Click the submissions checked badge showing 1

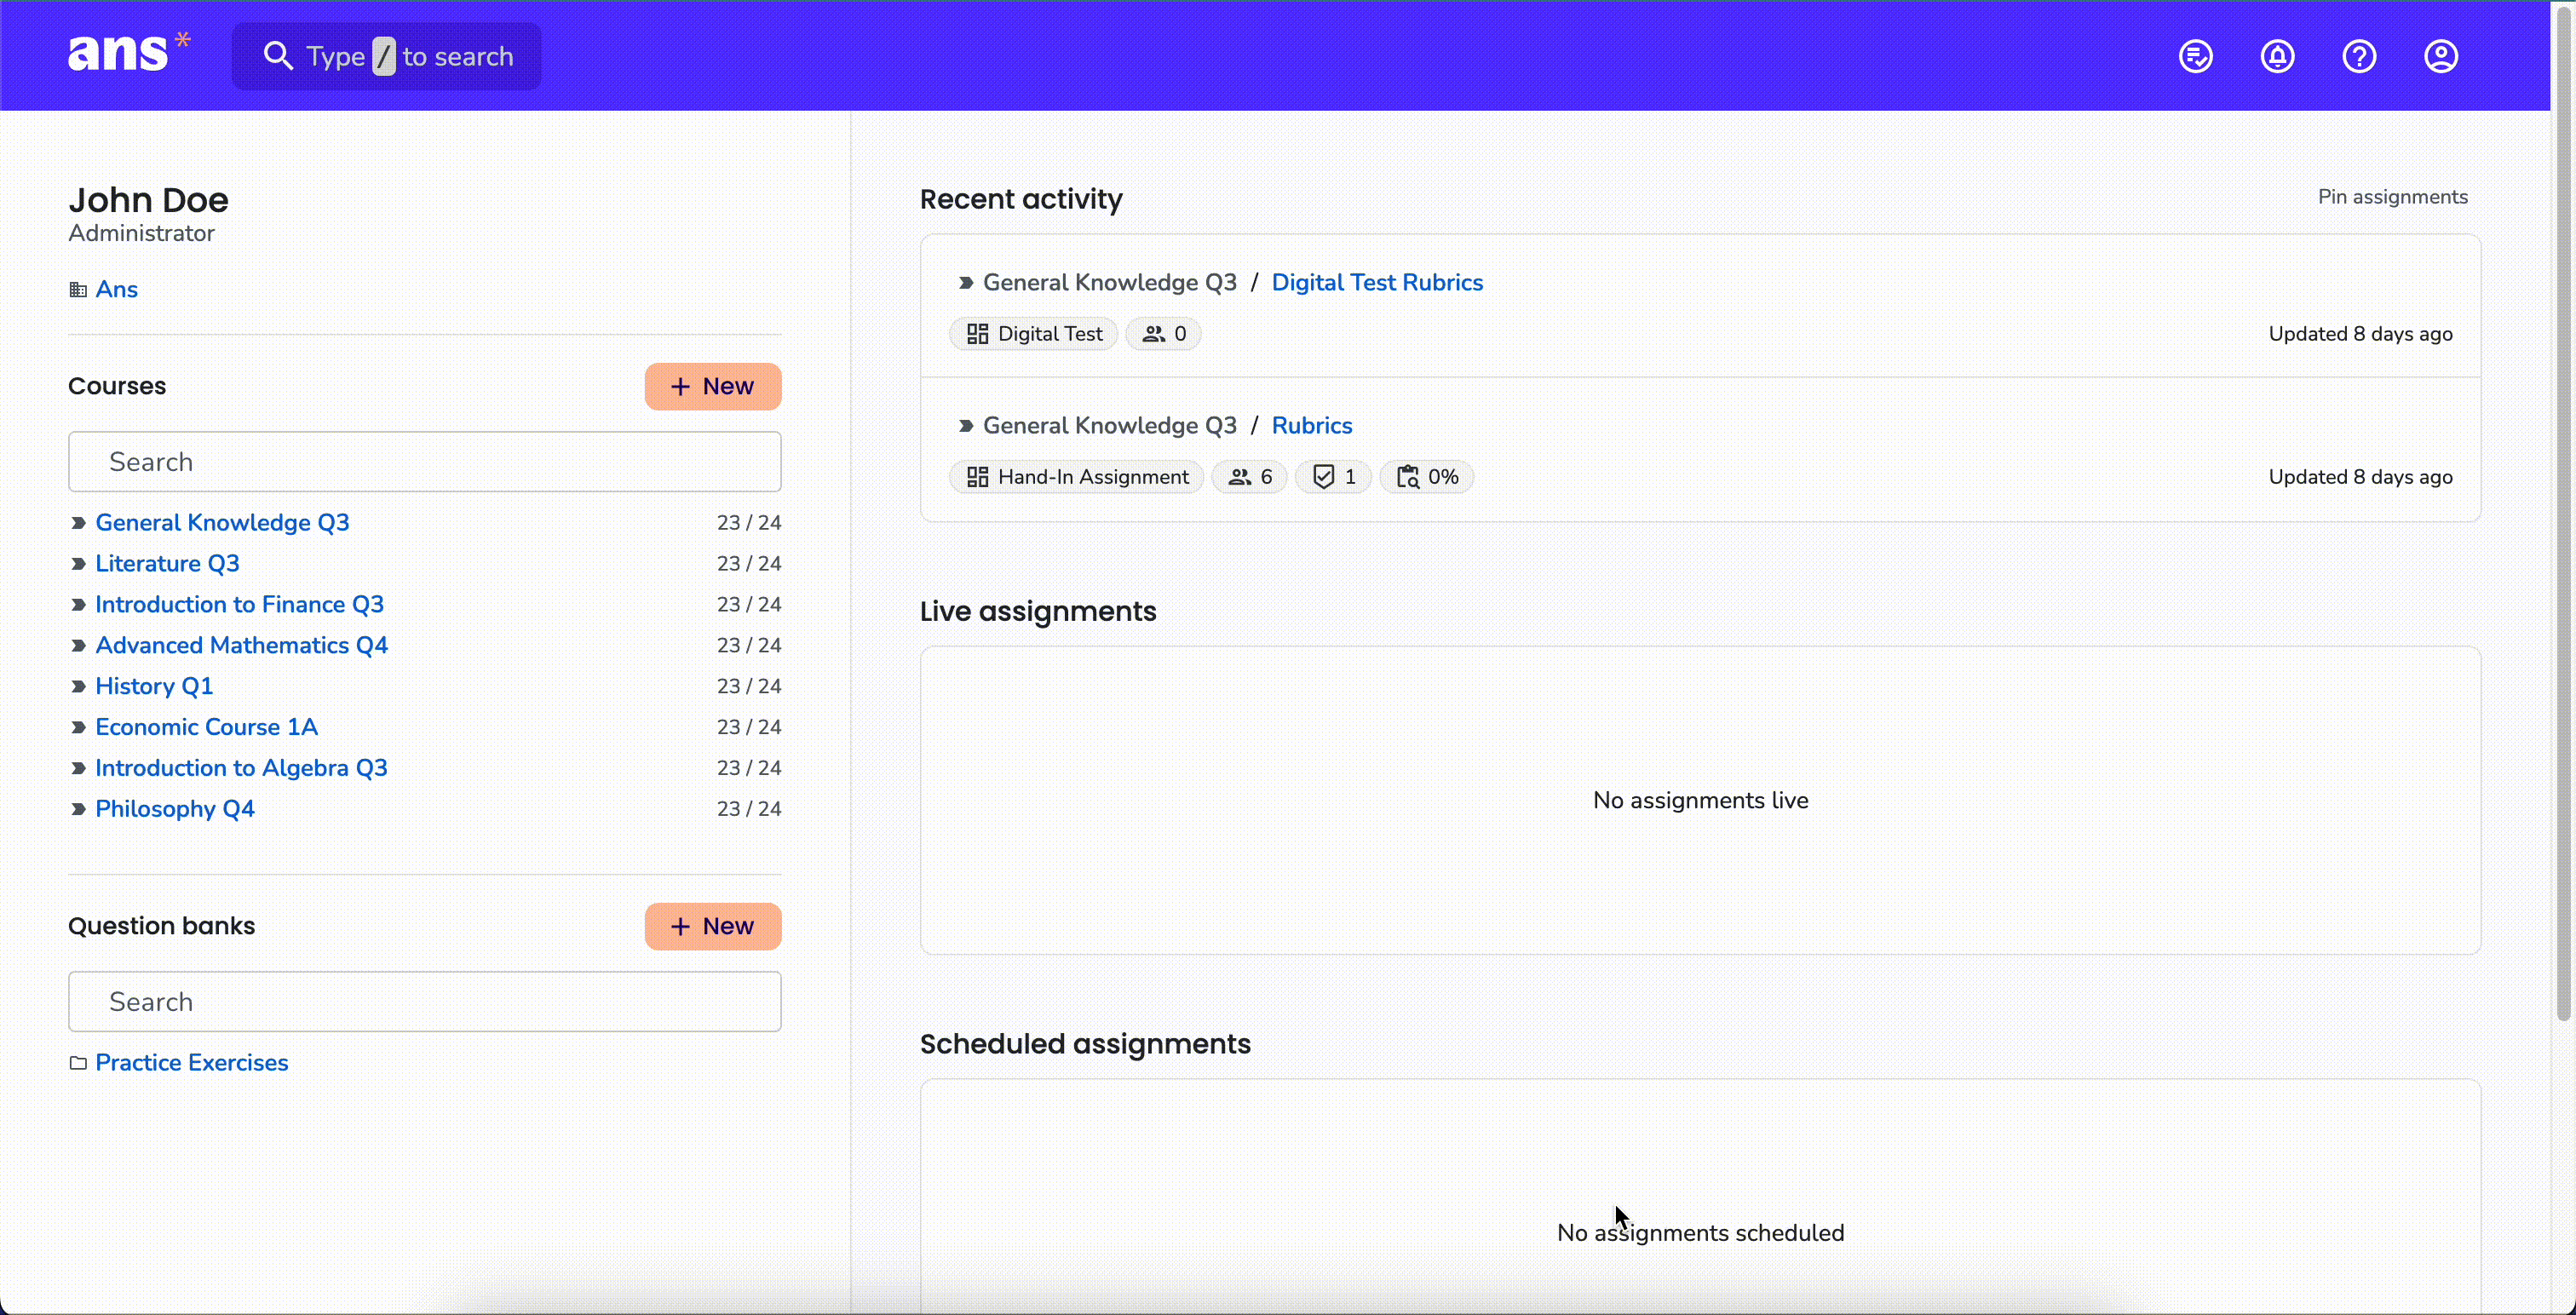tap(1333, 477)
